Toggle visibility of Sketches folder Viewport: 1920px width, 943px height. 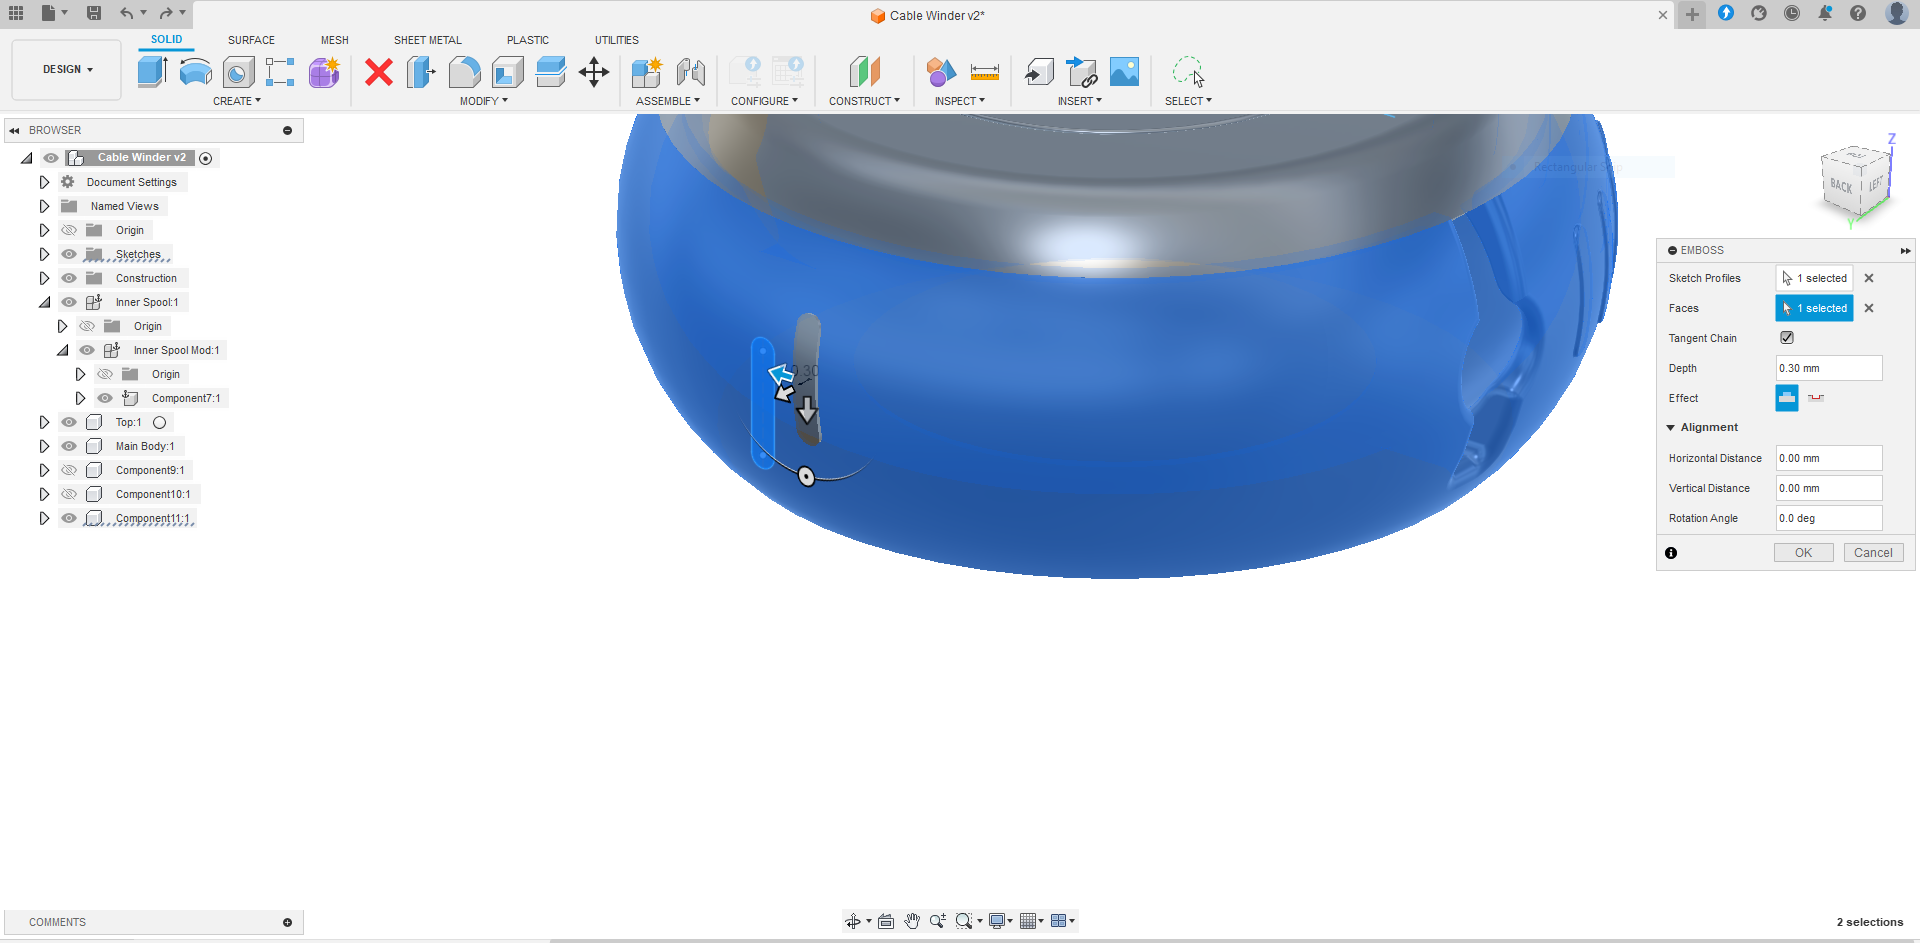pos(69,254)
